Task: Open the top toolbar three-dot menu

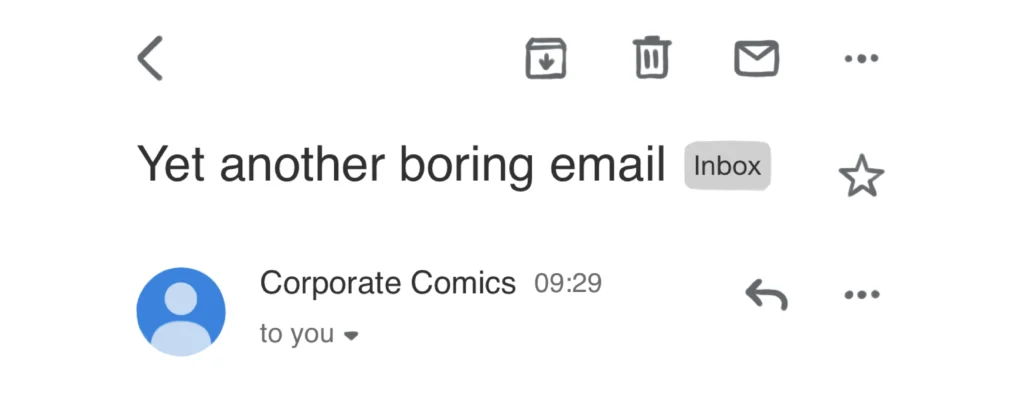Action: (x=861, y=59)
